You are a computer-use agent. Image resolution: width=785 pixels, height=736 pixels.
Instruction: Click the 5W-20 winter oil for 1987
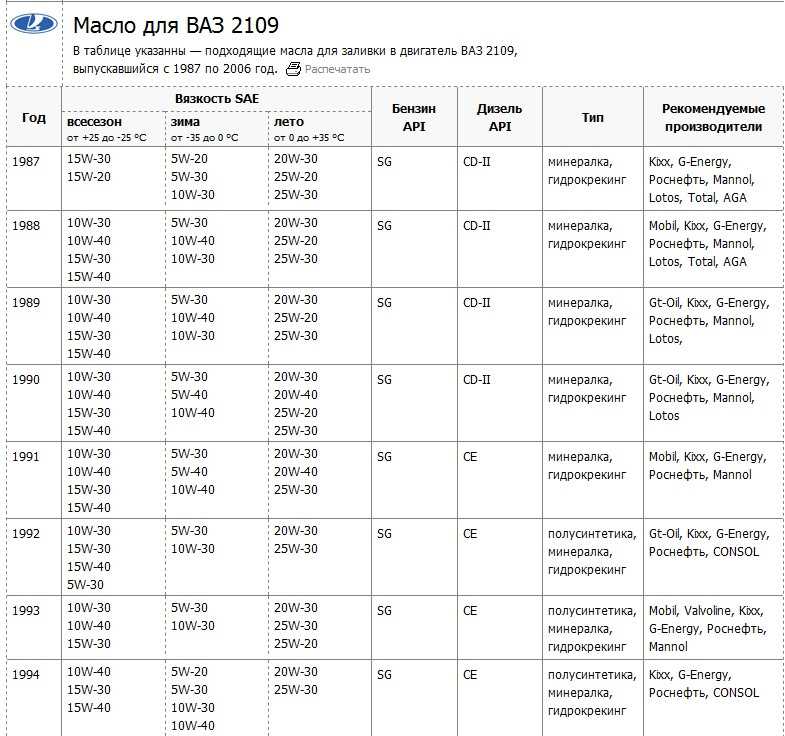[x=189, y=159]
